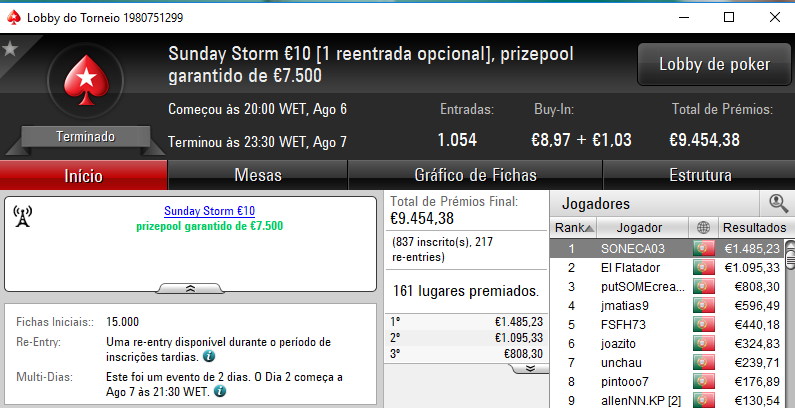Click the flag next to El Flatador

[704, 268]
